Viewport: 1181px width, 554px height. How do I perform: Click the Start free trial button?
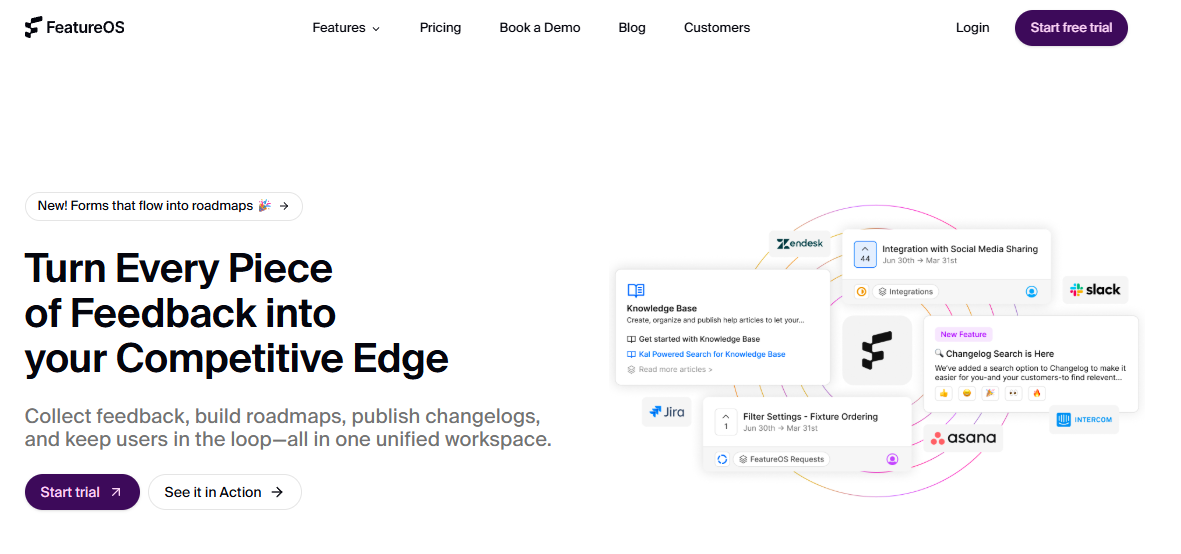click(x=1071, y=28)
